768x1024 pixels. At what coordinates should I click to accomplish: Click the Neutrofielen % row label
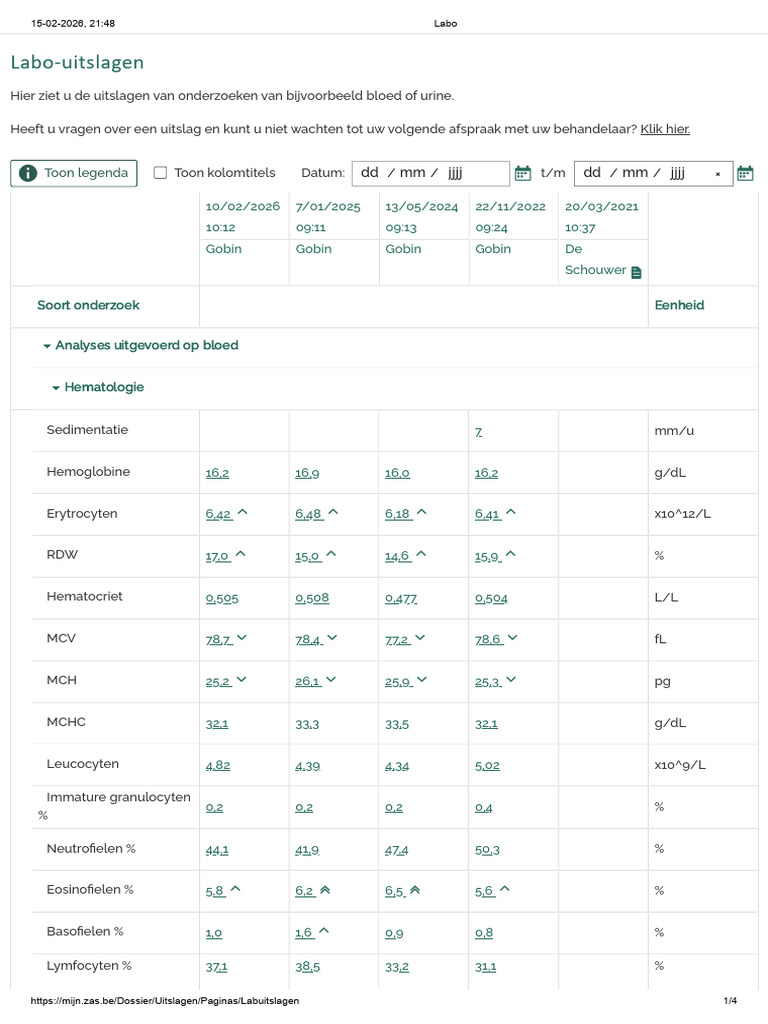(91, 848)
